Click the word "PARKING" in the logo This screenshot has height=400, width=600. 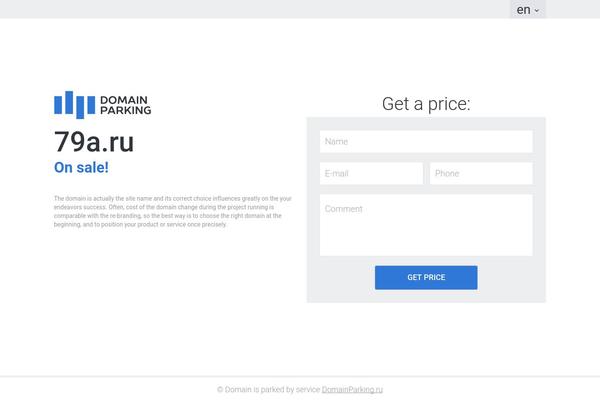[x=126, y=110]
